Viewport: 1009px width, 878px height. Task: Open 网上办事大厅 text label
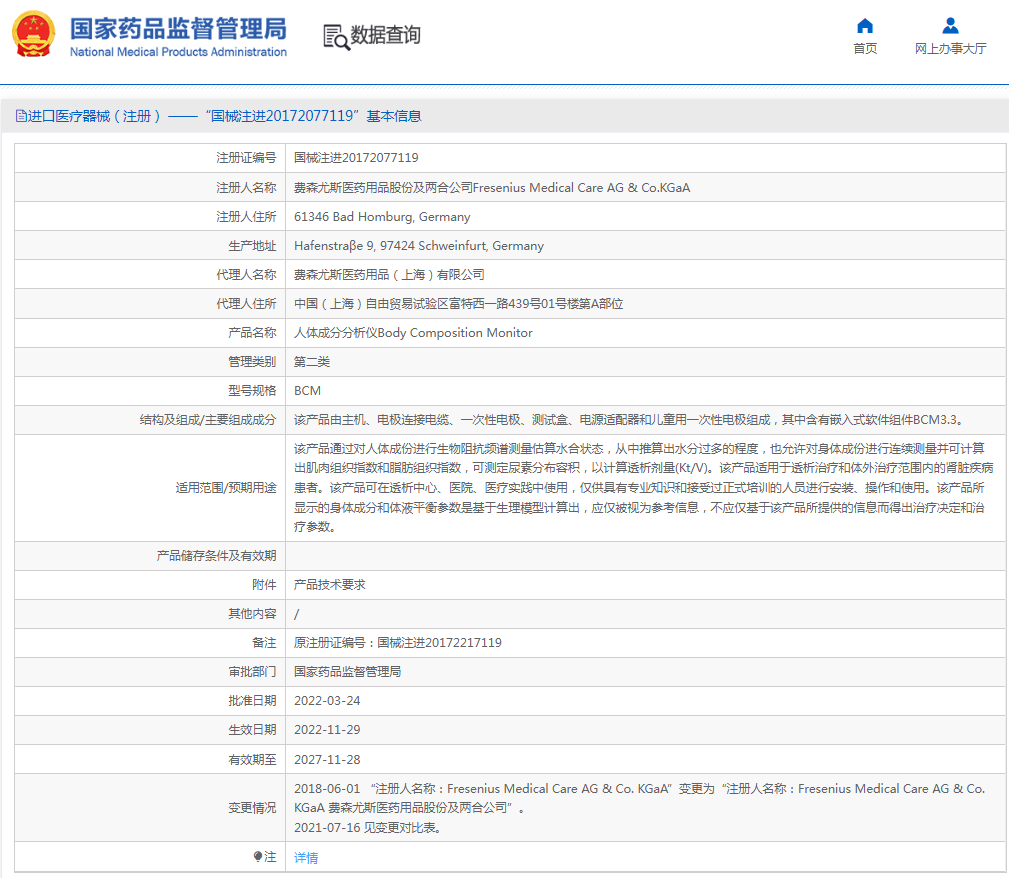click(x=950, y=48)
